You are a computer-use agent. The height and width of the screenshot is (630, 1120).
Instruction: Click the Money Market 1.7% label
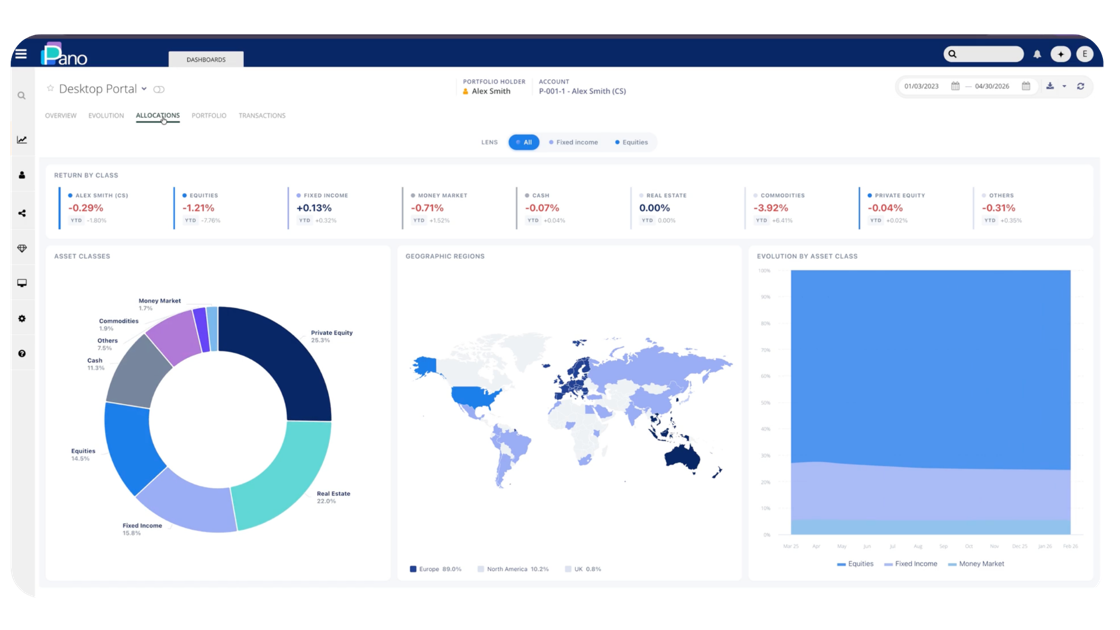pyautogui.click(x=159, y=304)
